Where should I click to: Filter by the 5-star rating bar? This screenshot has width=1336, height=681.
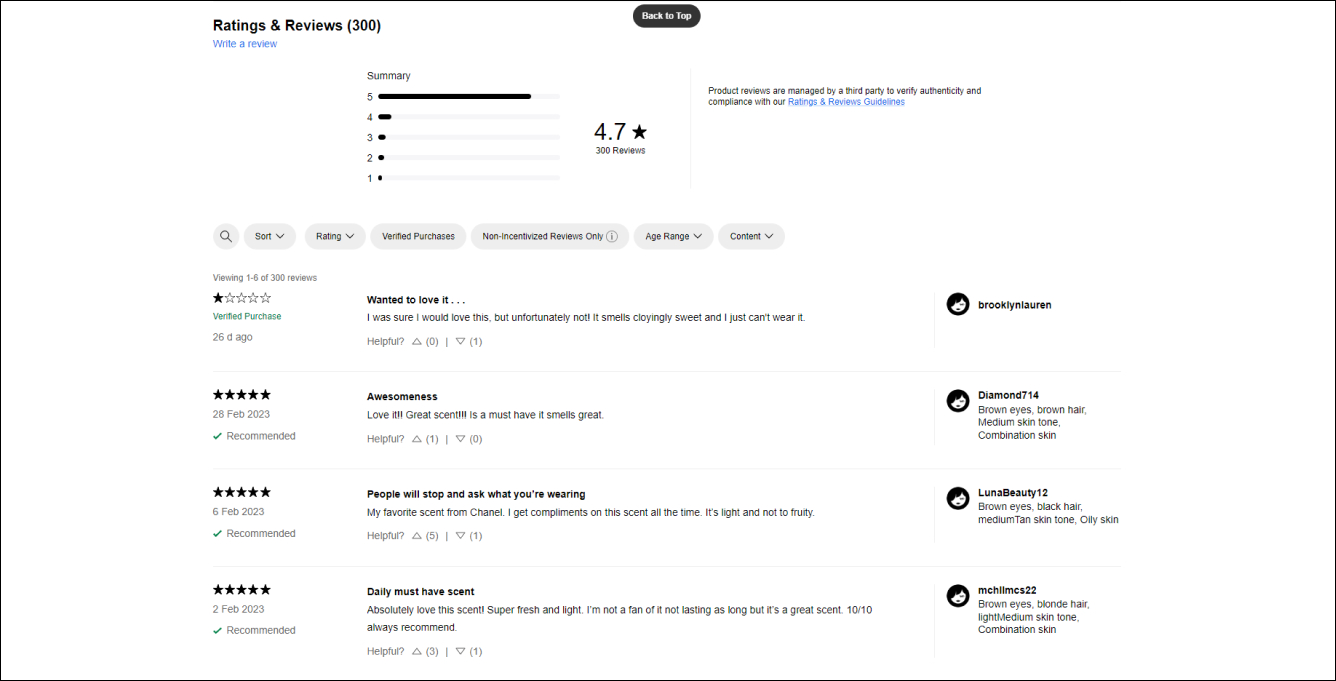[469, 97]
